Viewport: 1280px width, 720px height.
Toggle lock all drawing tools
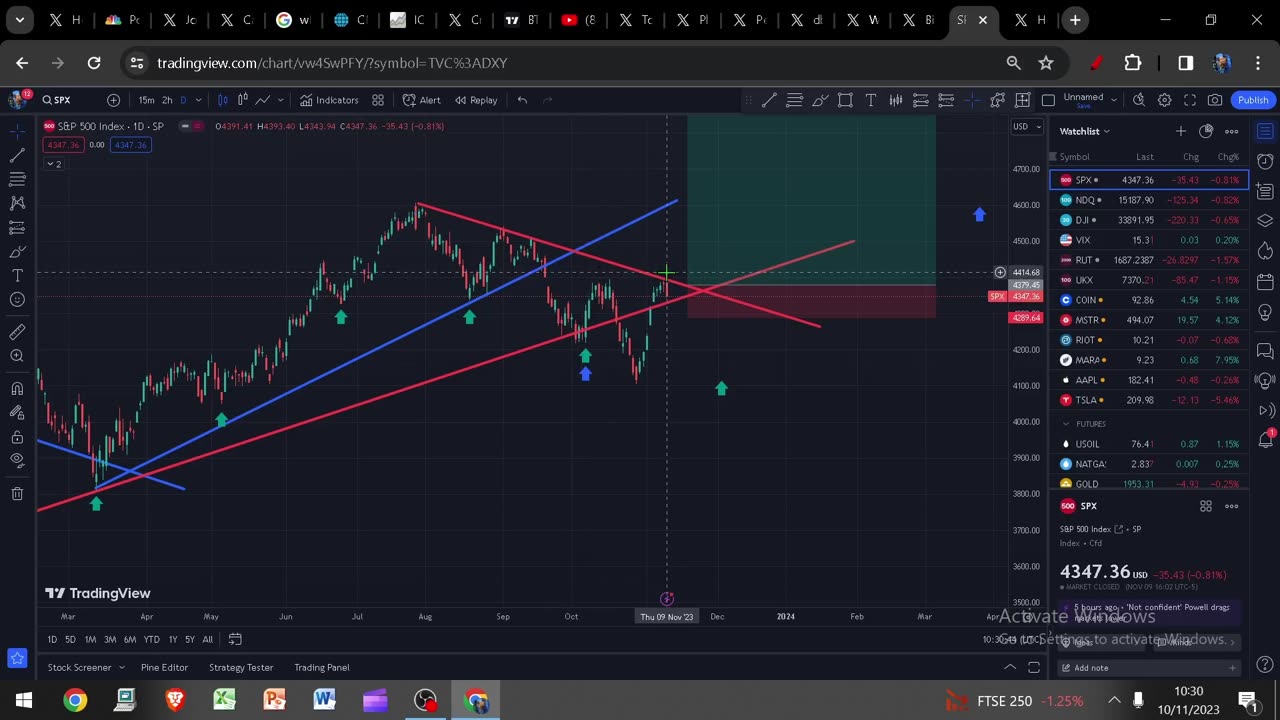(x=17, y=437)
